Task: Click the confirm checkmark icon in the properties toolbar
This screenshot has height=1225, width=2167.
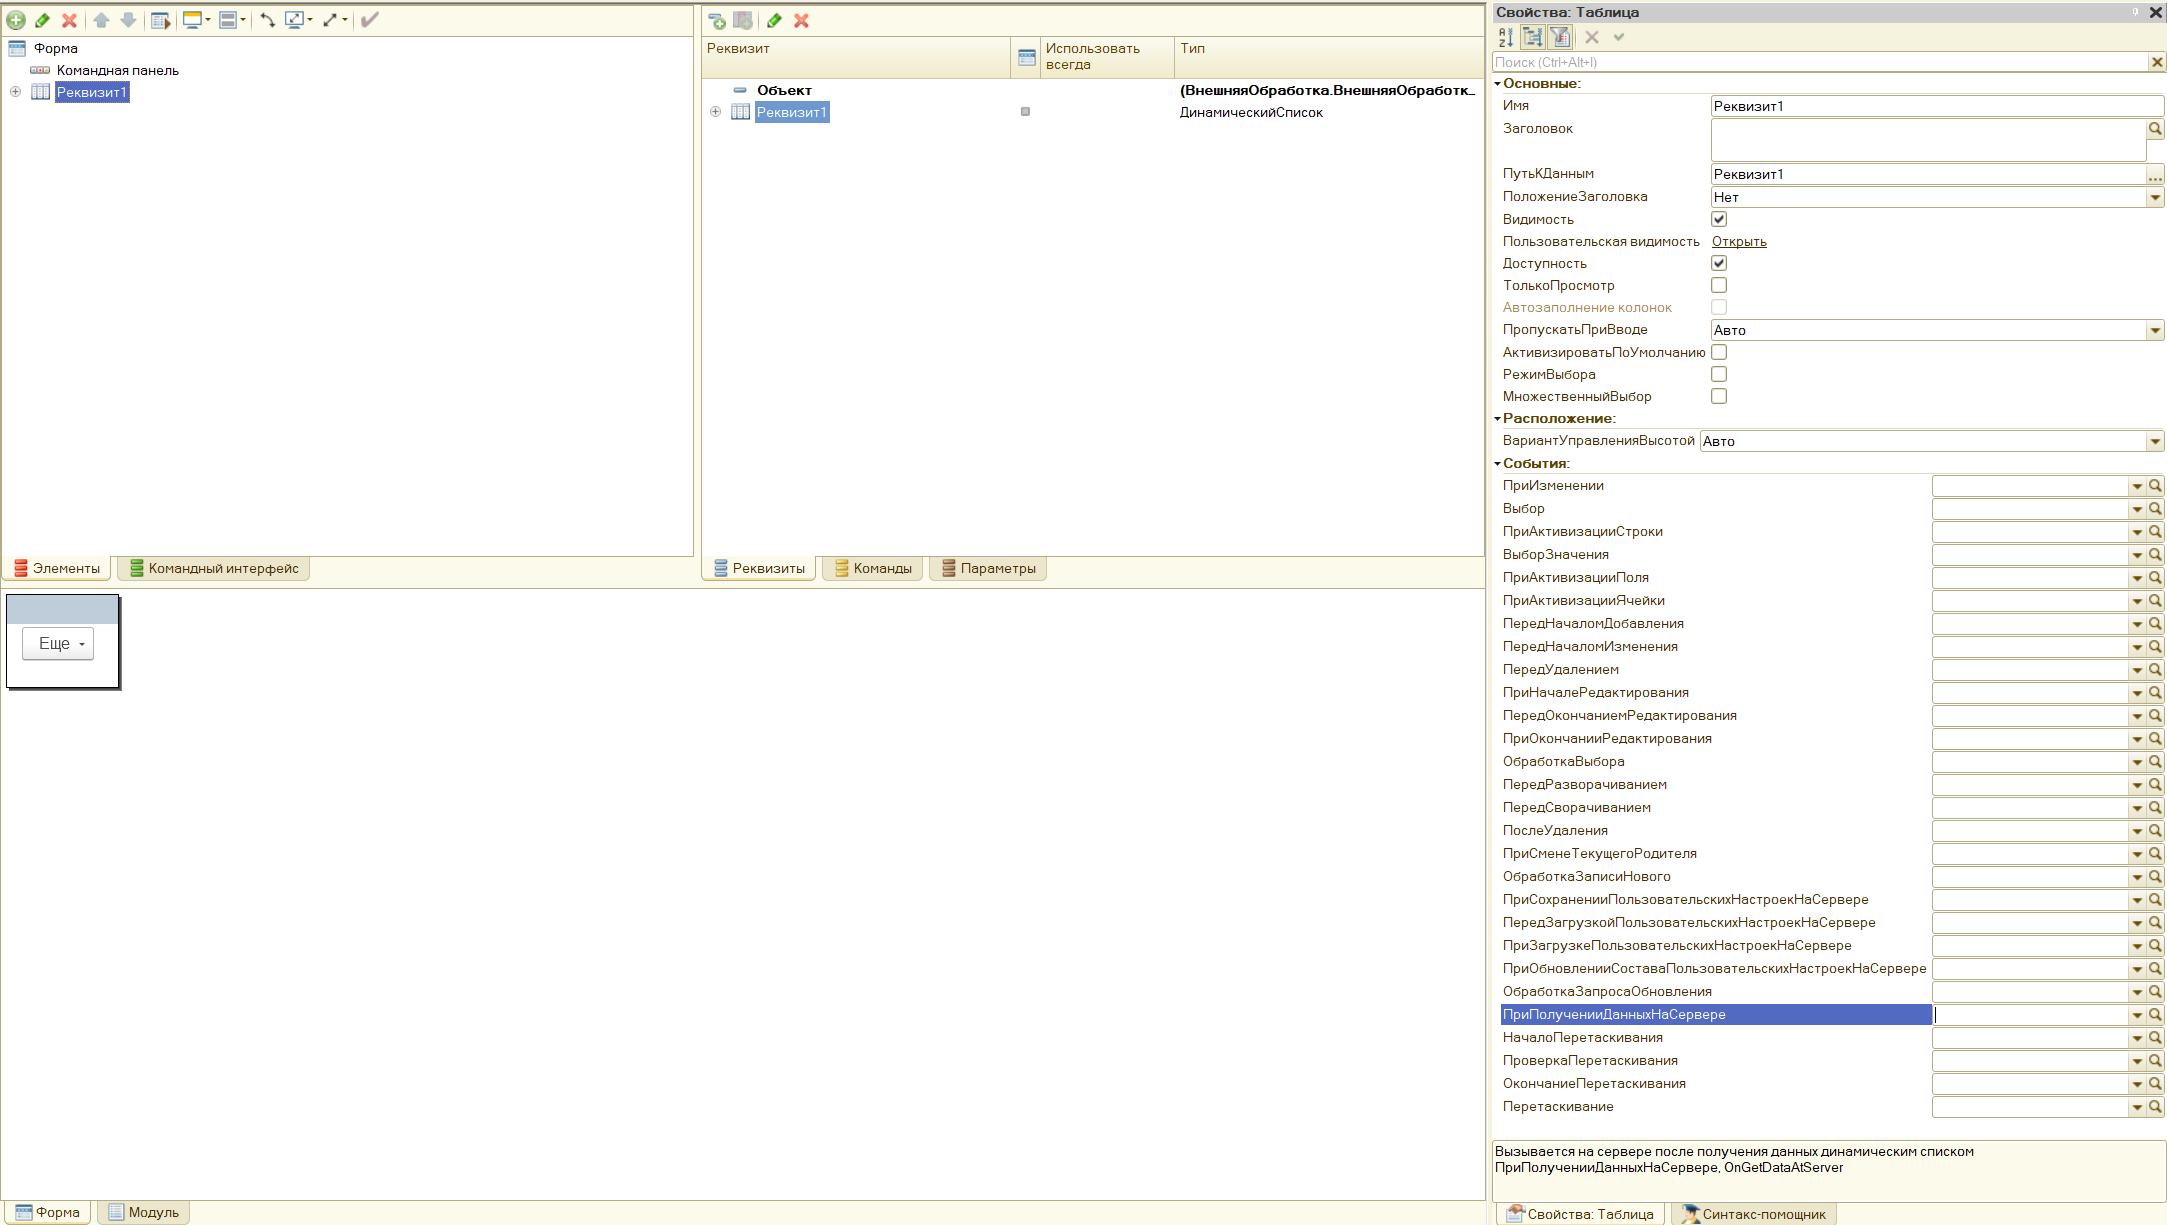Action: [x=1619, y=38]
